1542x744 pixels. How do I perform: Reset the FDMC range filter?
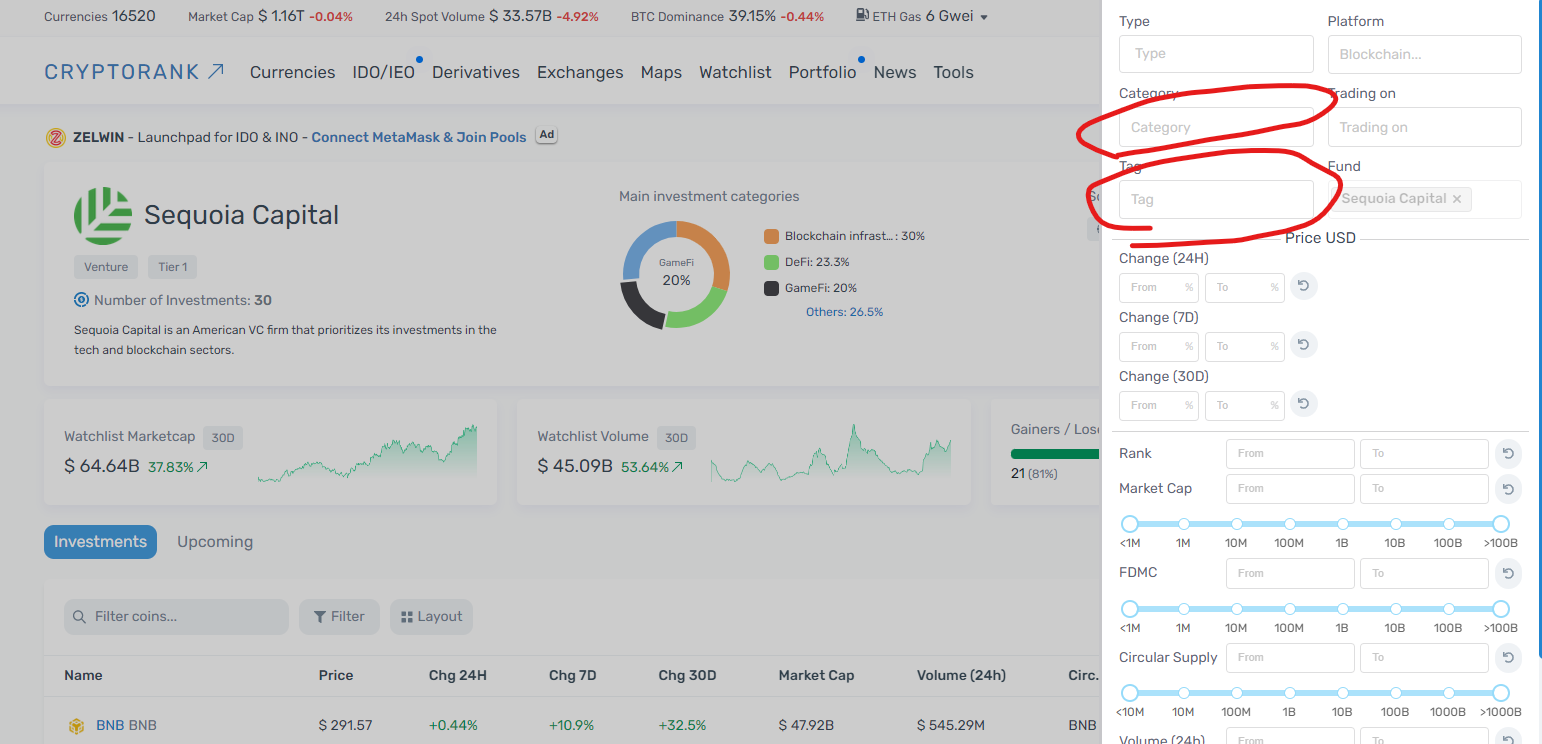pyautogui.click(x=1507, y=574)
